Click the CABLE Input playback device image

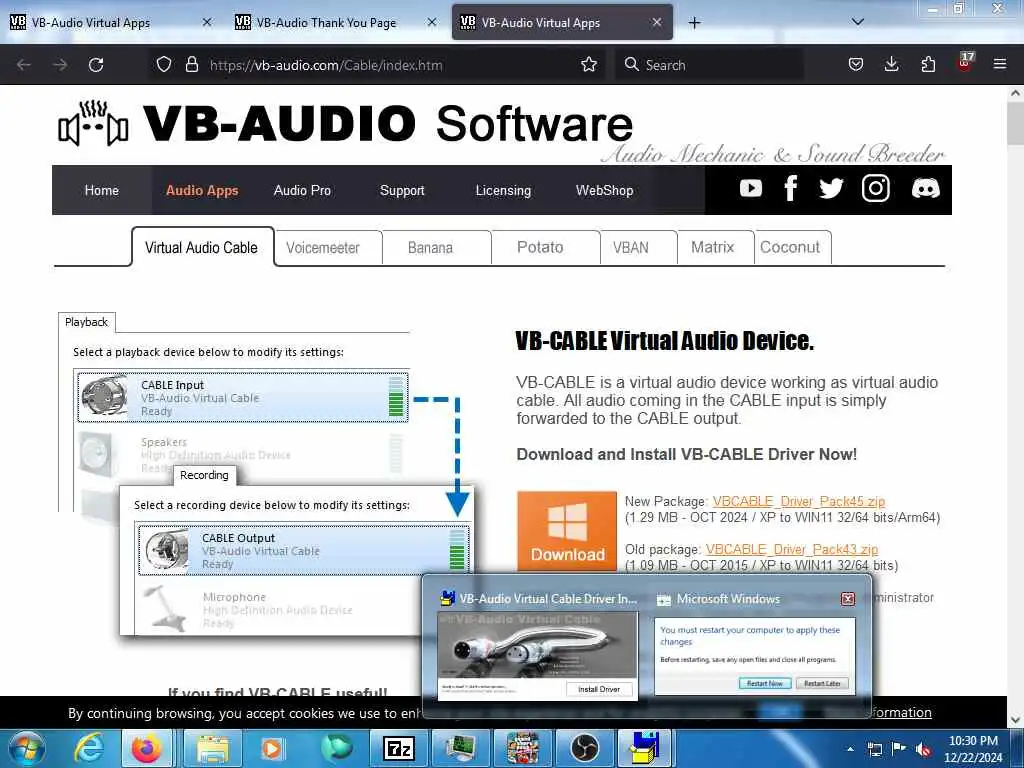103,396
